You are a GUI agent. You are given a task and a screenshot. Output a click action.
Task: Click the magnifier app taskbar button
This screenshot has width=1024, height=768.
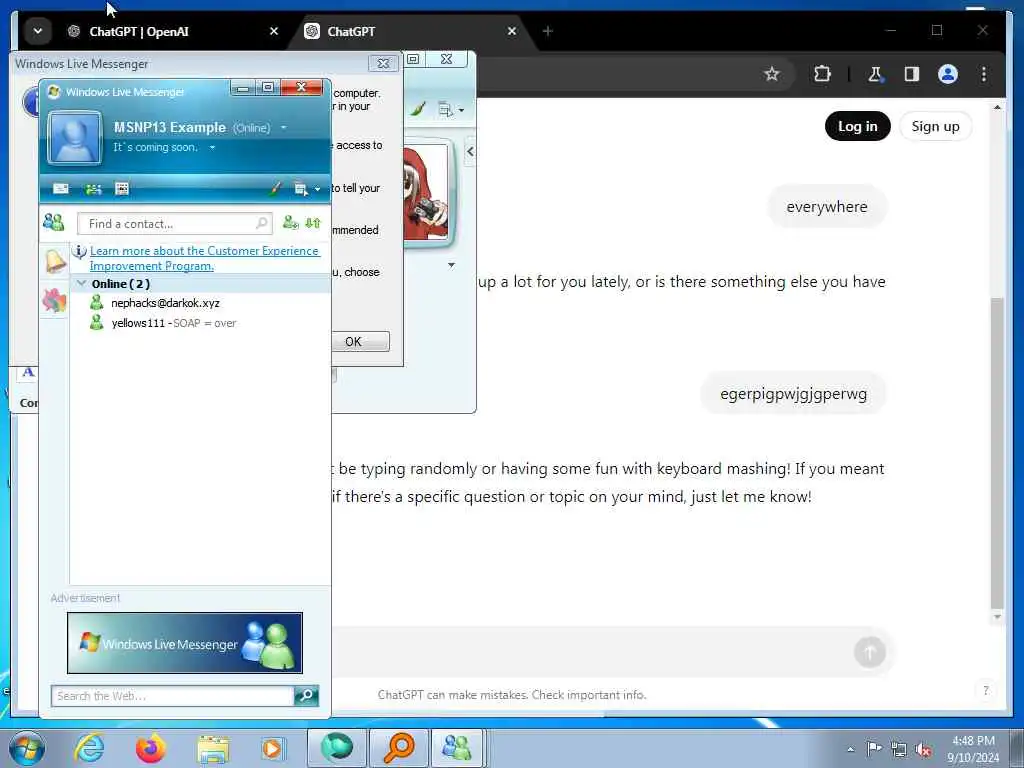399,748
